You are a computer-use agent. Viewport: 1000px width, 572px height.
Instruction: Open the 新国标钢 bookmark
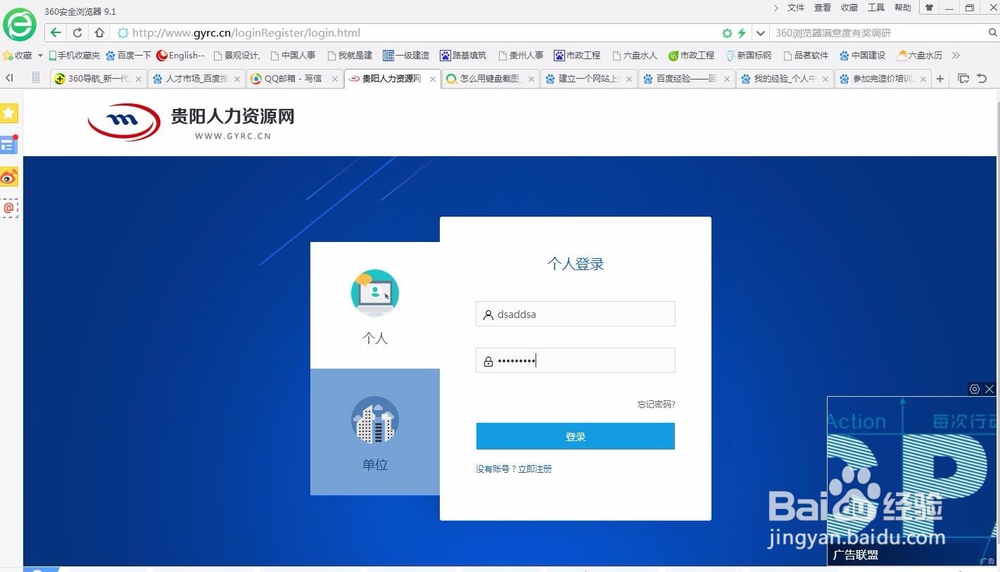pyautogui.click(x=749, y=55)
